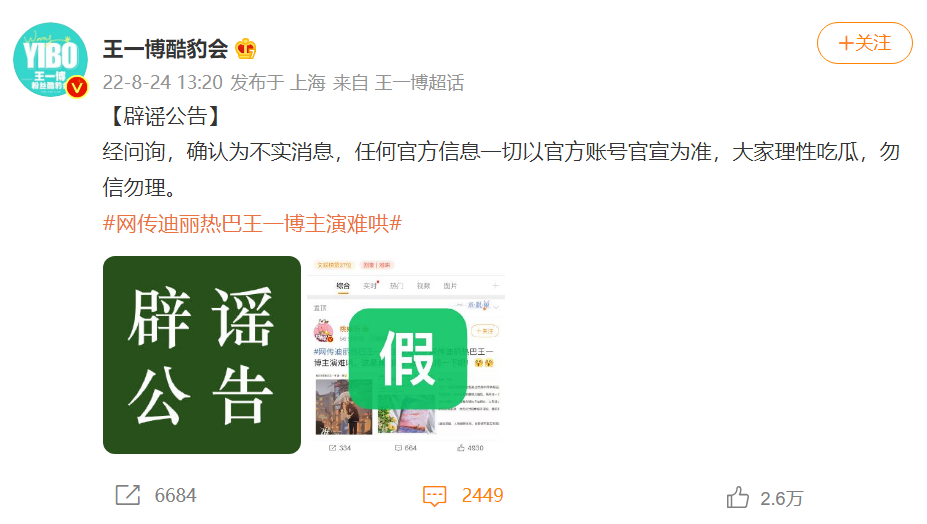Viewport: 927px width, 524px height.
Task: Follow account with +关注 button
Action: (x=864, y=43)
